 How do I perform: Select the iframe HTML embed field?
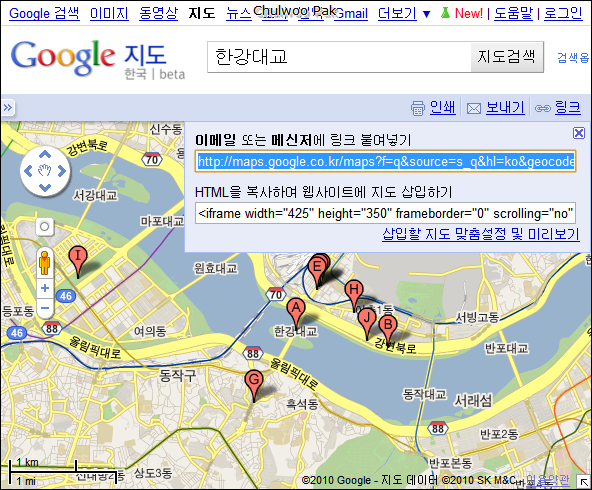tap(385, 213)
